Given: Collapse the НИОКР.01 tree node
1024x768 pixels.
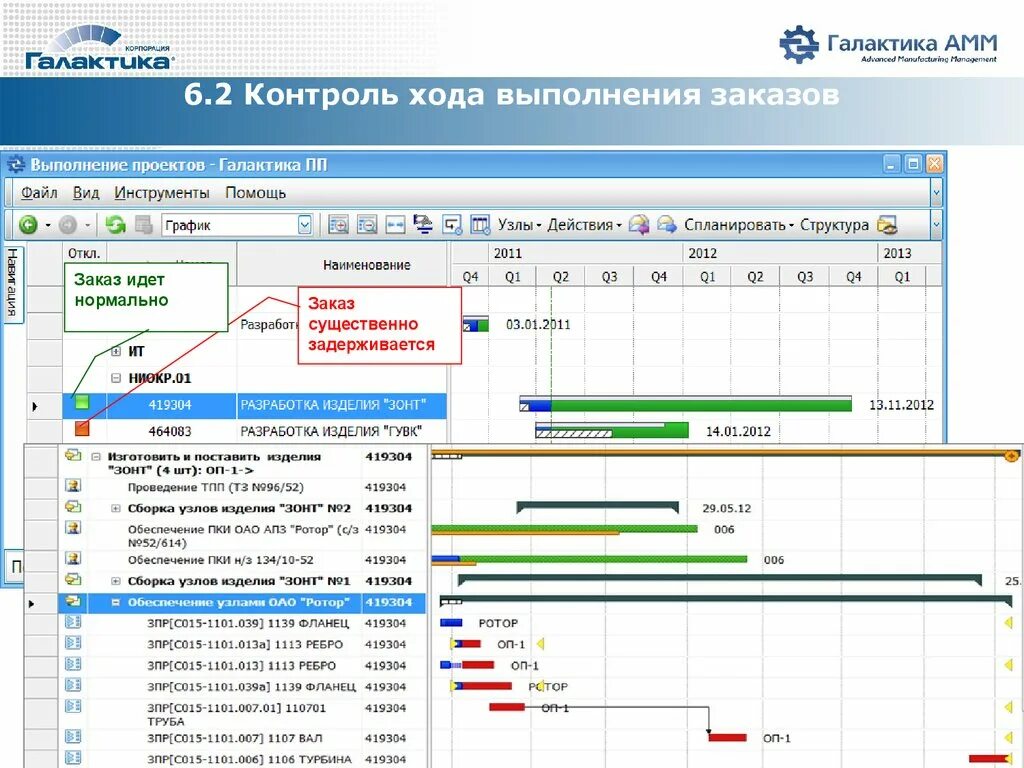Looking at the screenshot, I should (x=116, y=378).
